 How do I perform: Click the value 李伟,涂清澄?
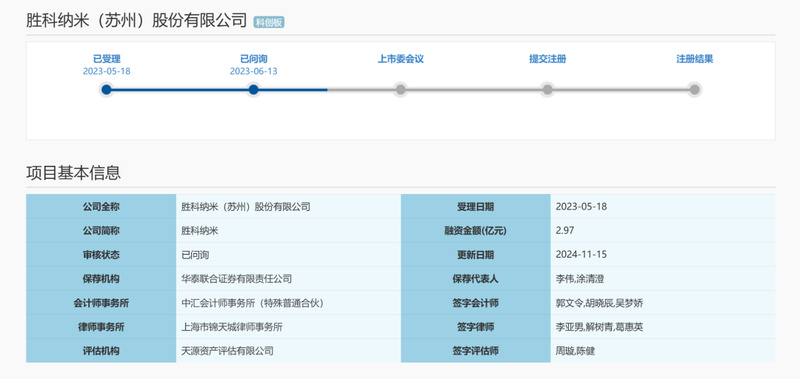(580, 279)
